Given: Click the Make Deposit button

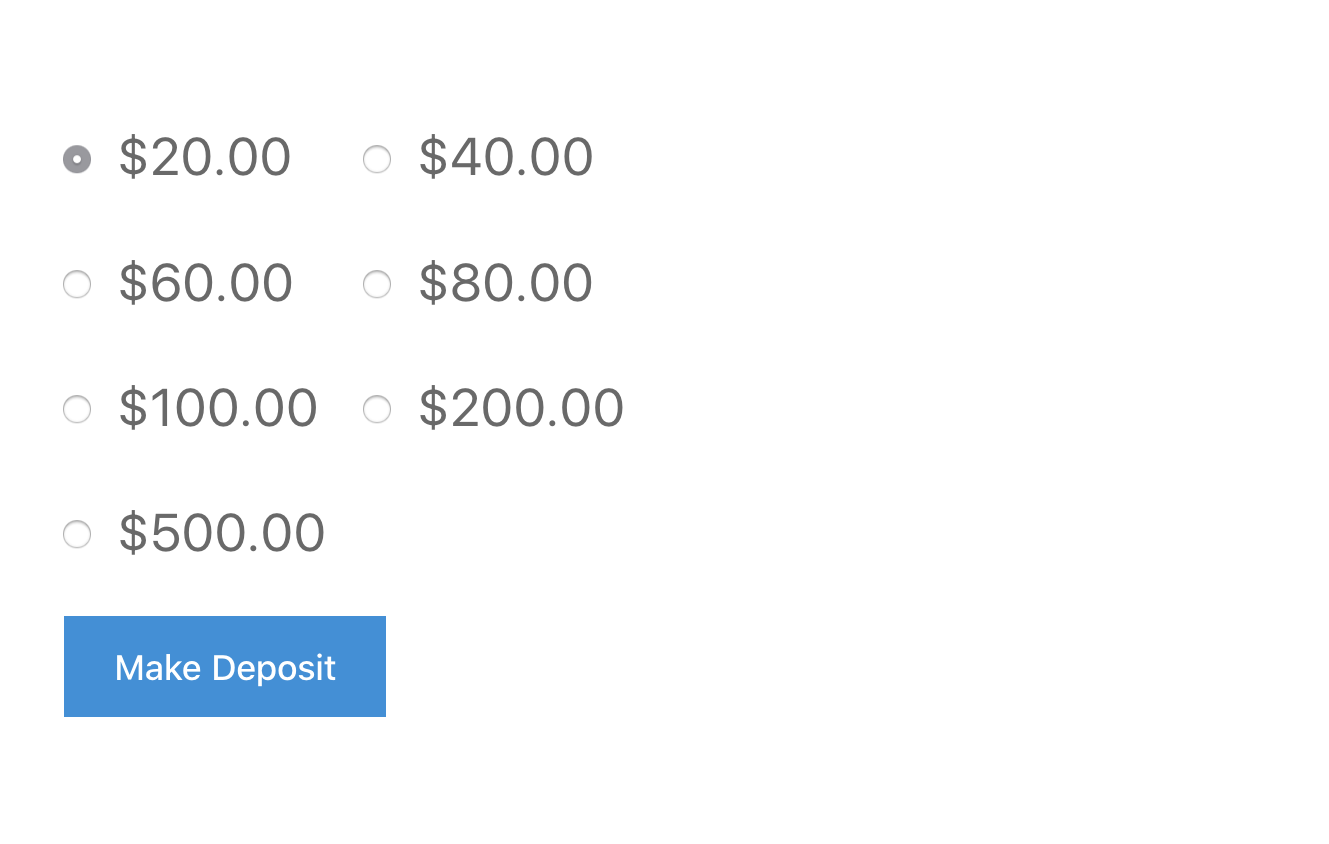Looking at the screenshot, I should tap(225, 667).
